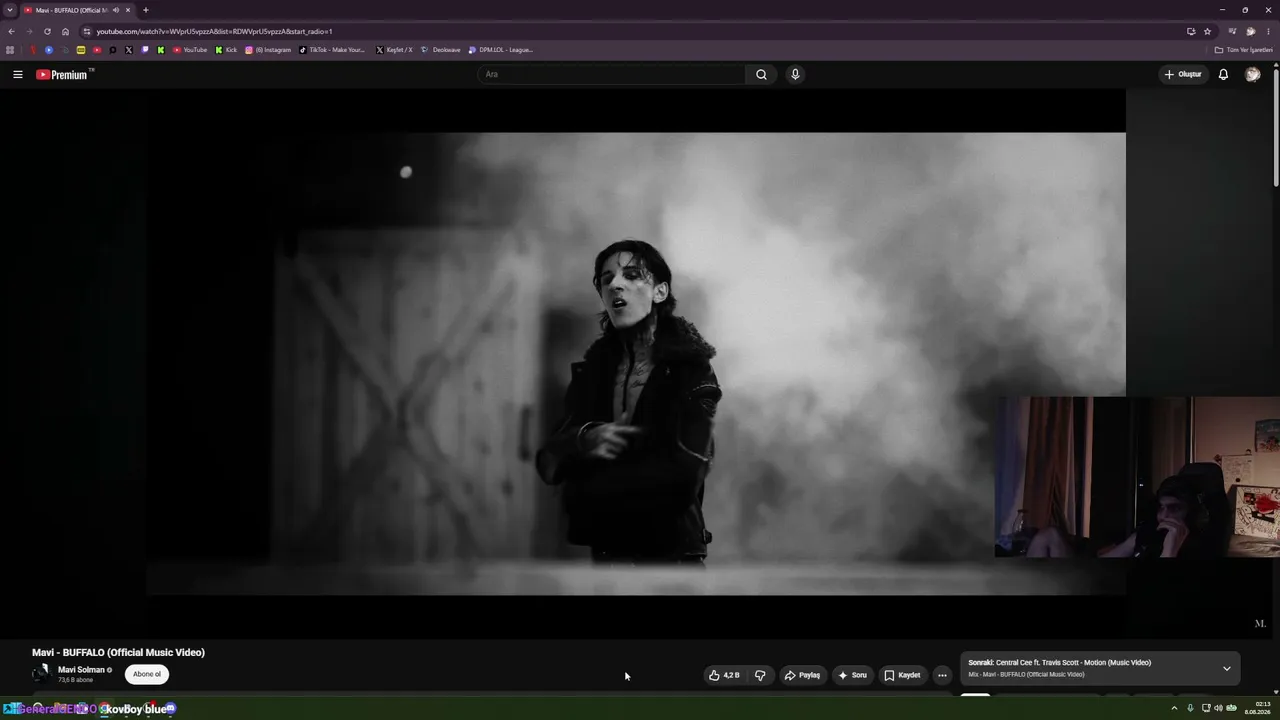Viewport: 1280px width, 720px height.
Task: Open the Kick bookmark
Action: click(x=226, y=50)
